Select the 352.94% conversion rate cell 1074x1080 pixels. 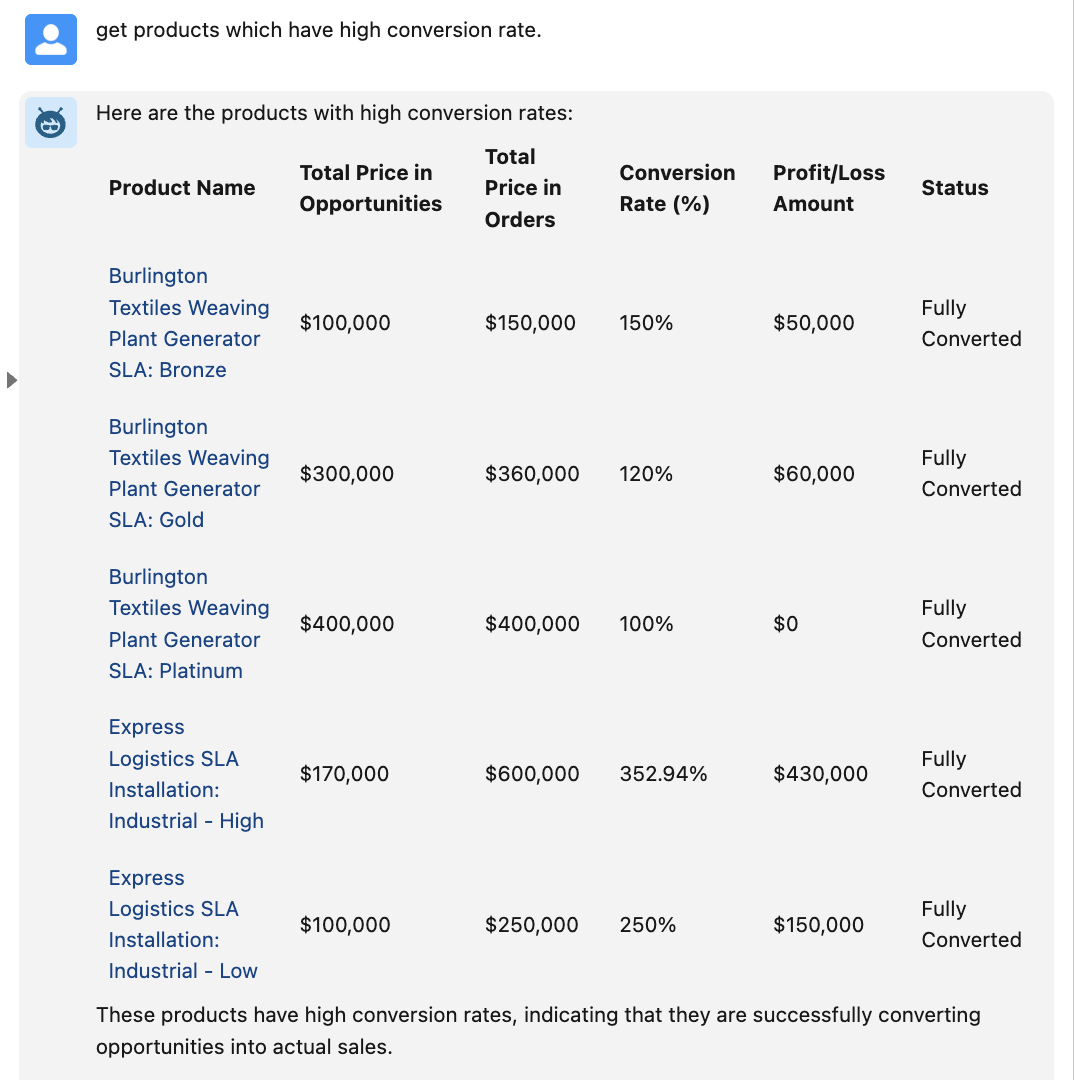coord(663,774)
